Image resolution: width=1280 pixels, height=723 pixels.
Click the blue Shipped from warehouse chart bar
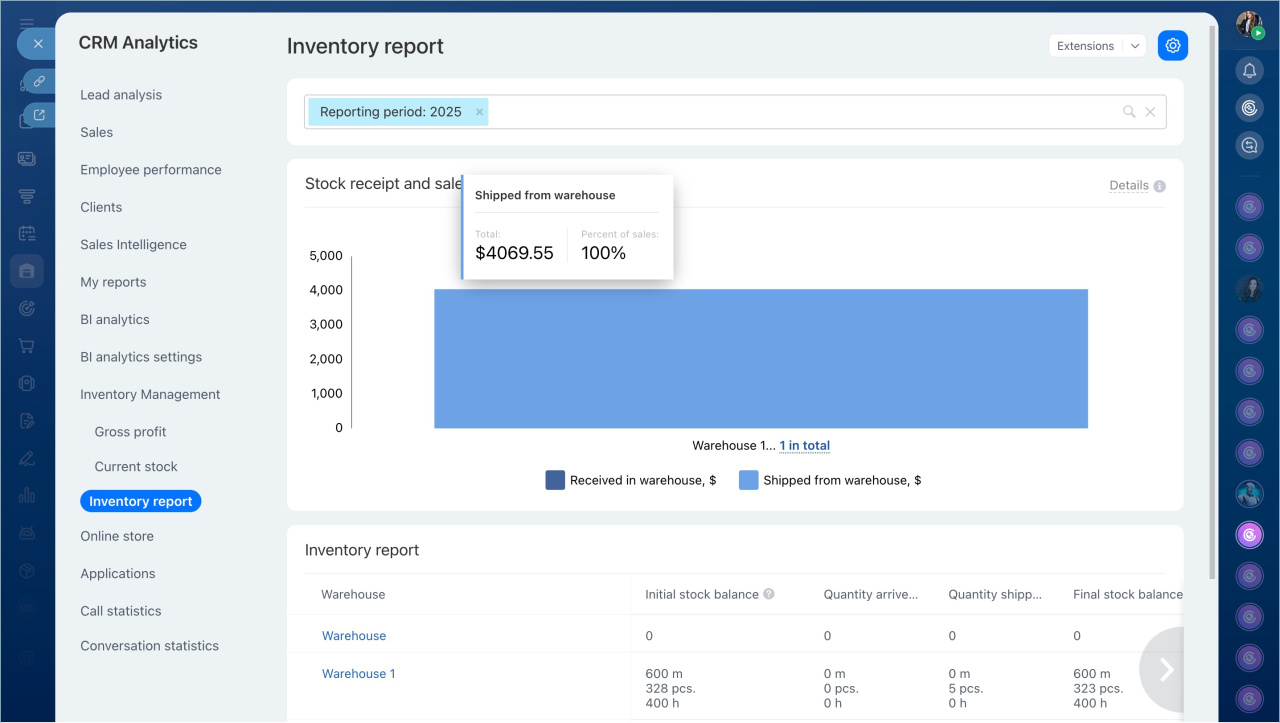point(760,359)
